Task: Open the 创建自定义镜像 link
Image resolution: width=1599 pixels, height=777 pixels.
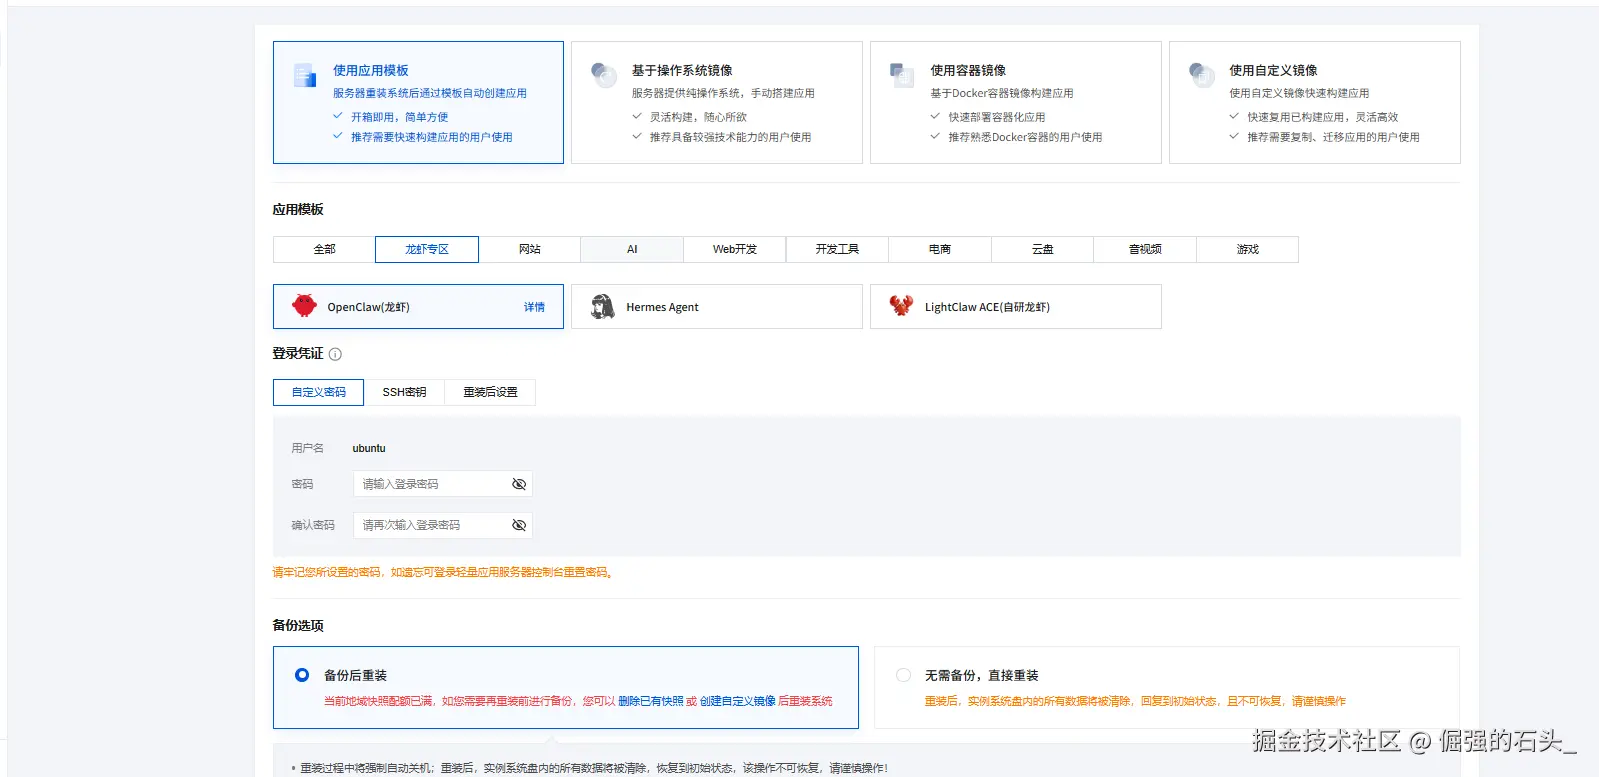Action: click(738, 701)
